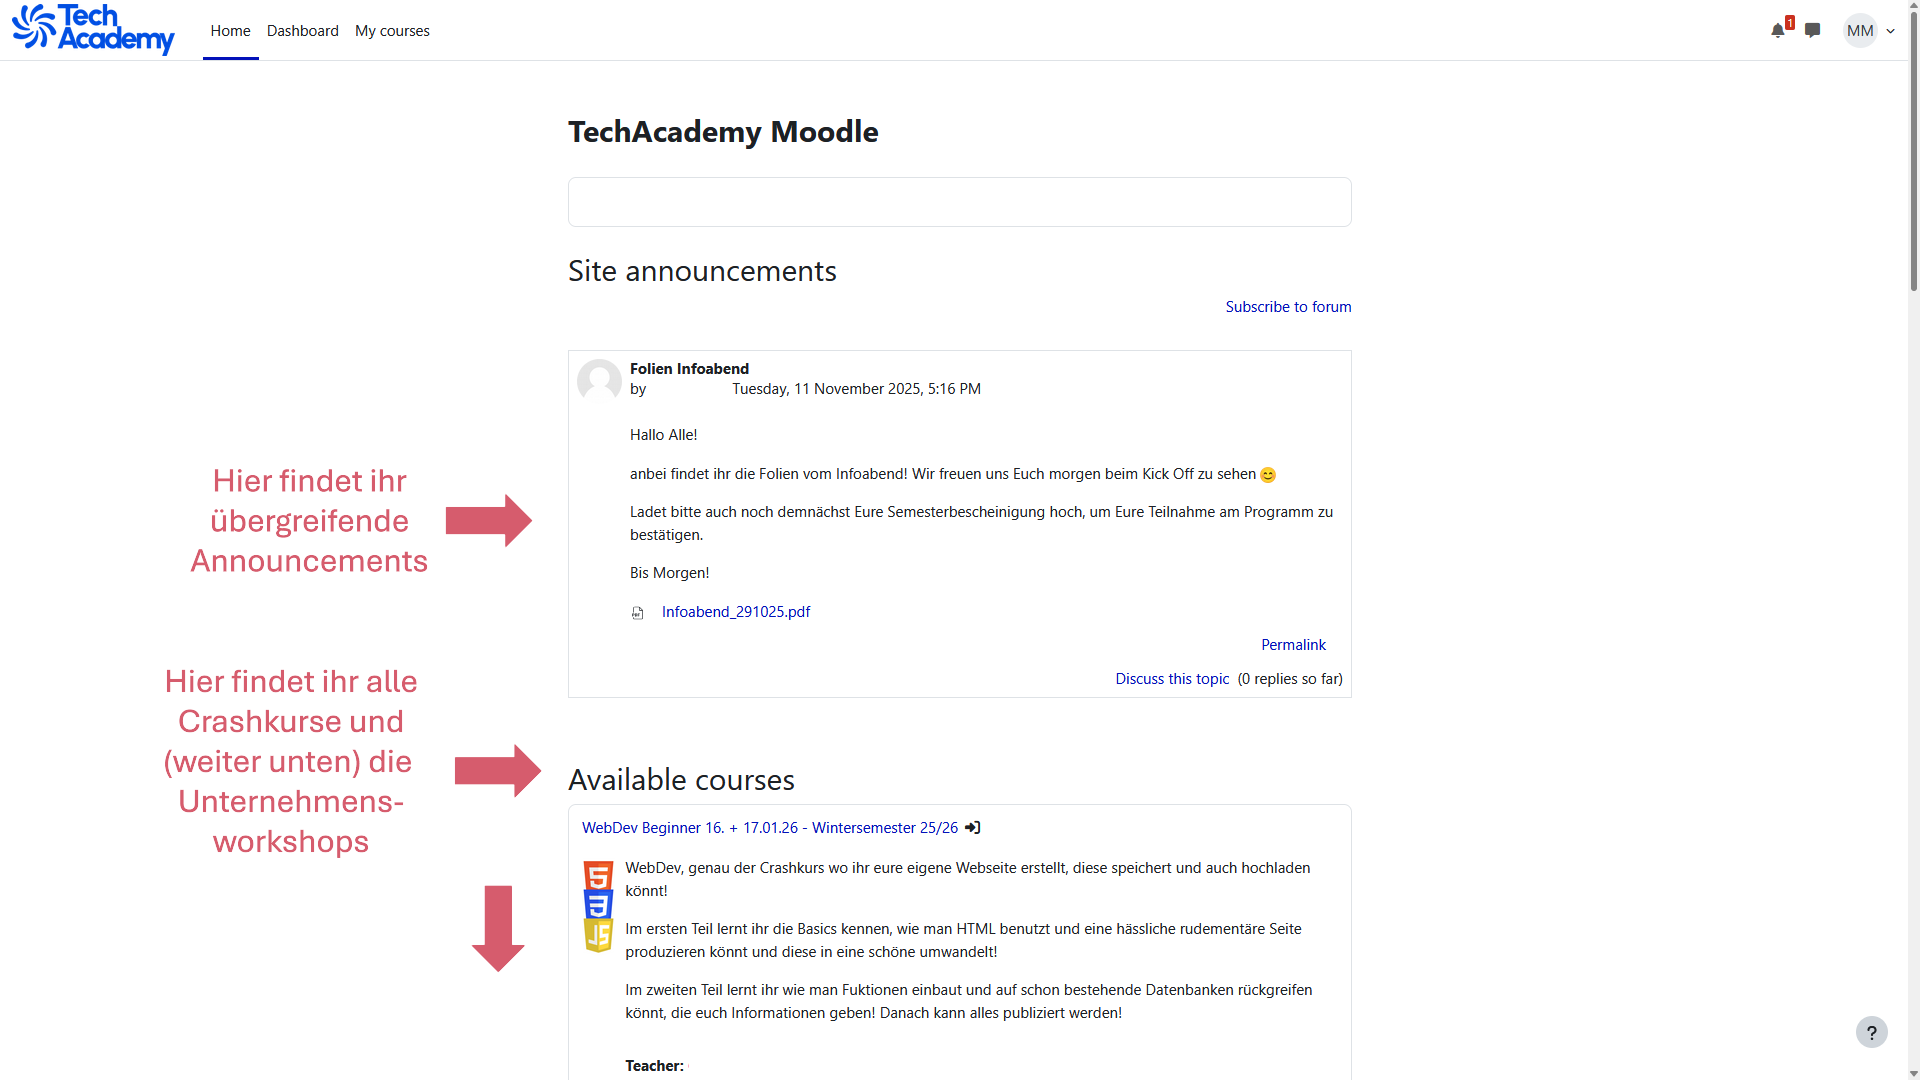Click the PDF file icon beside Infoabend_291025.pdf
The width and height of the screenshot is (1920, 1080).
tap(638, 613)
